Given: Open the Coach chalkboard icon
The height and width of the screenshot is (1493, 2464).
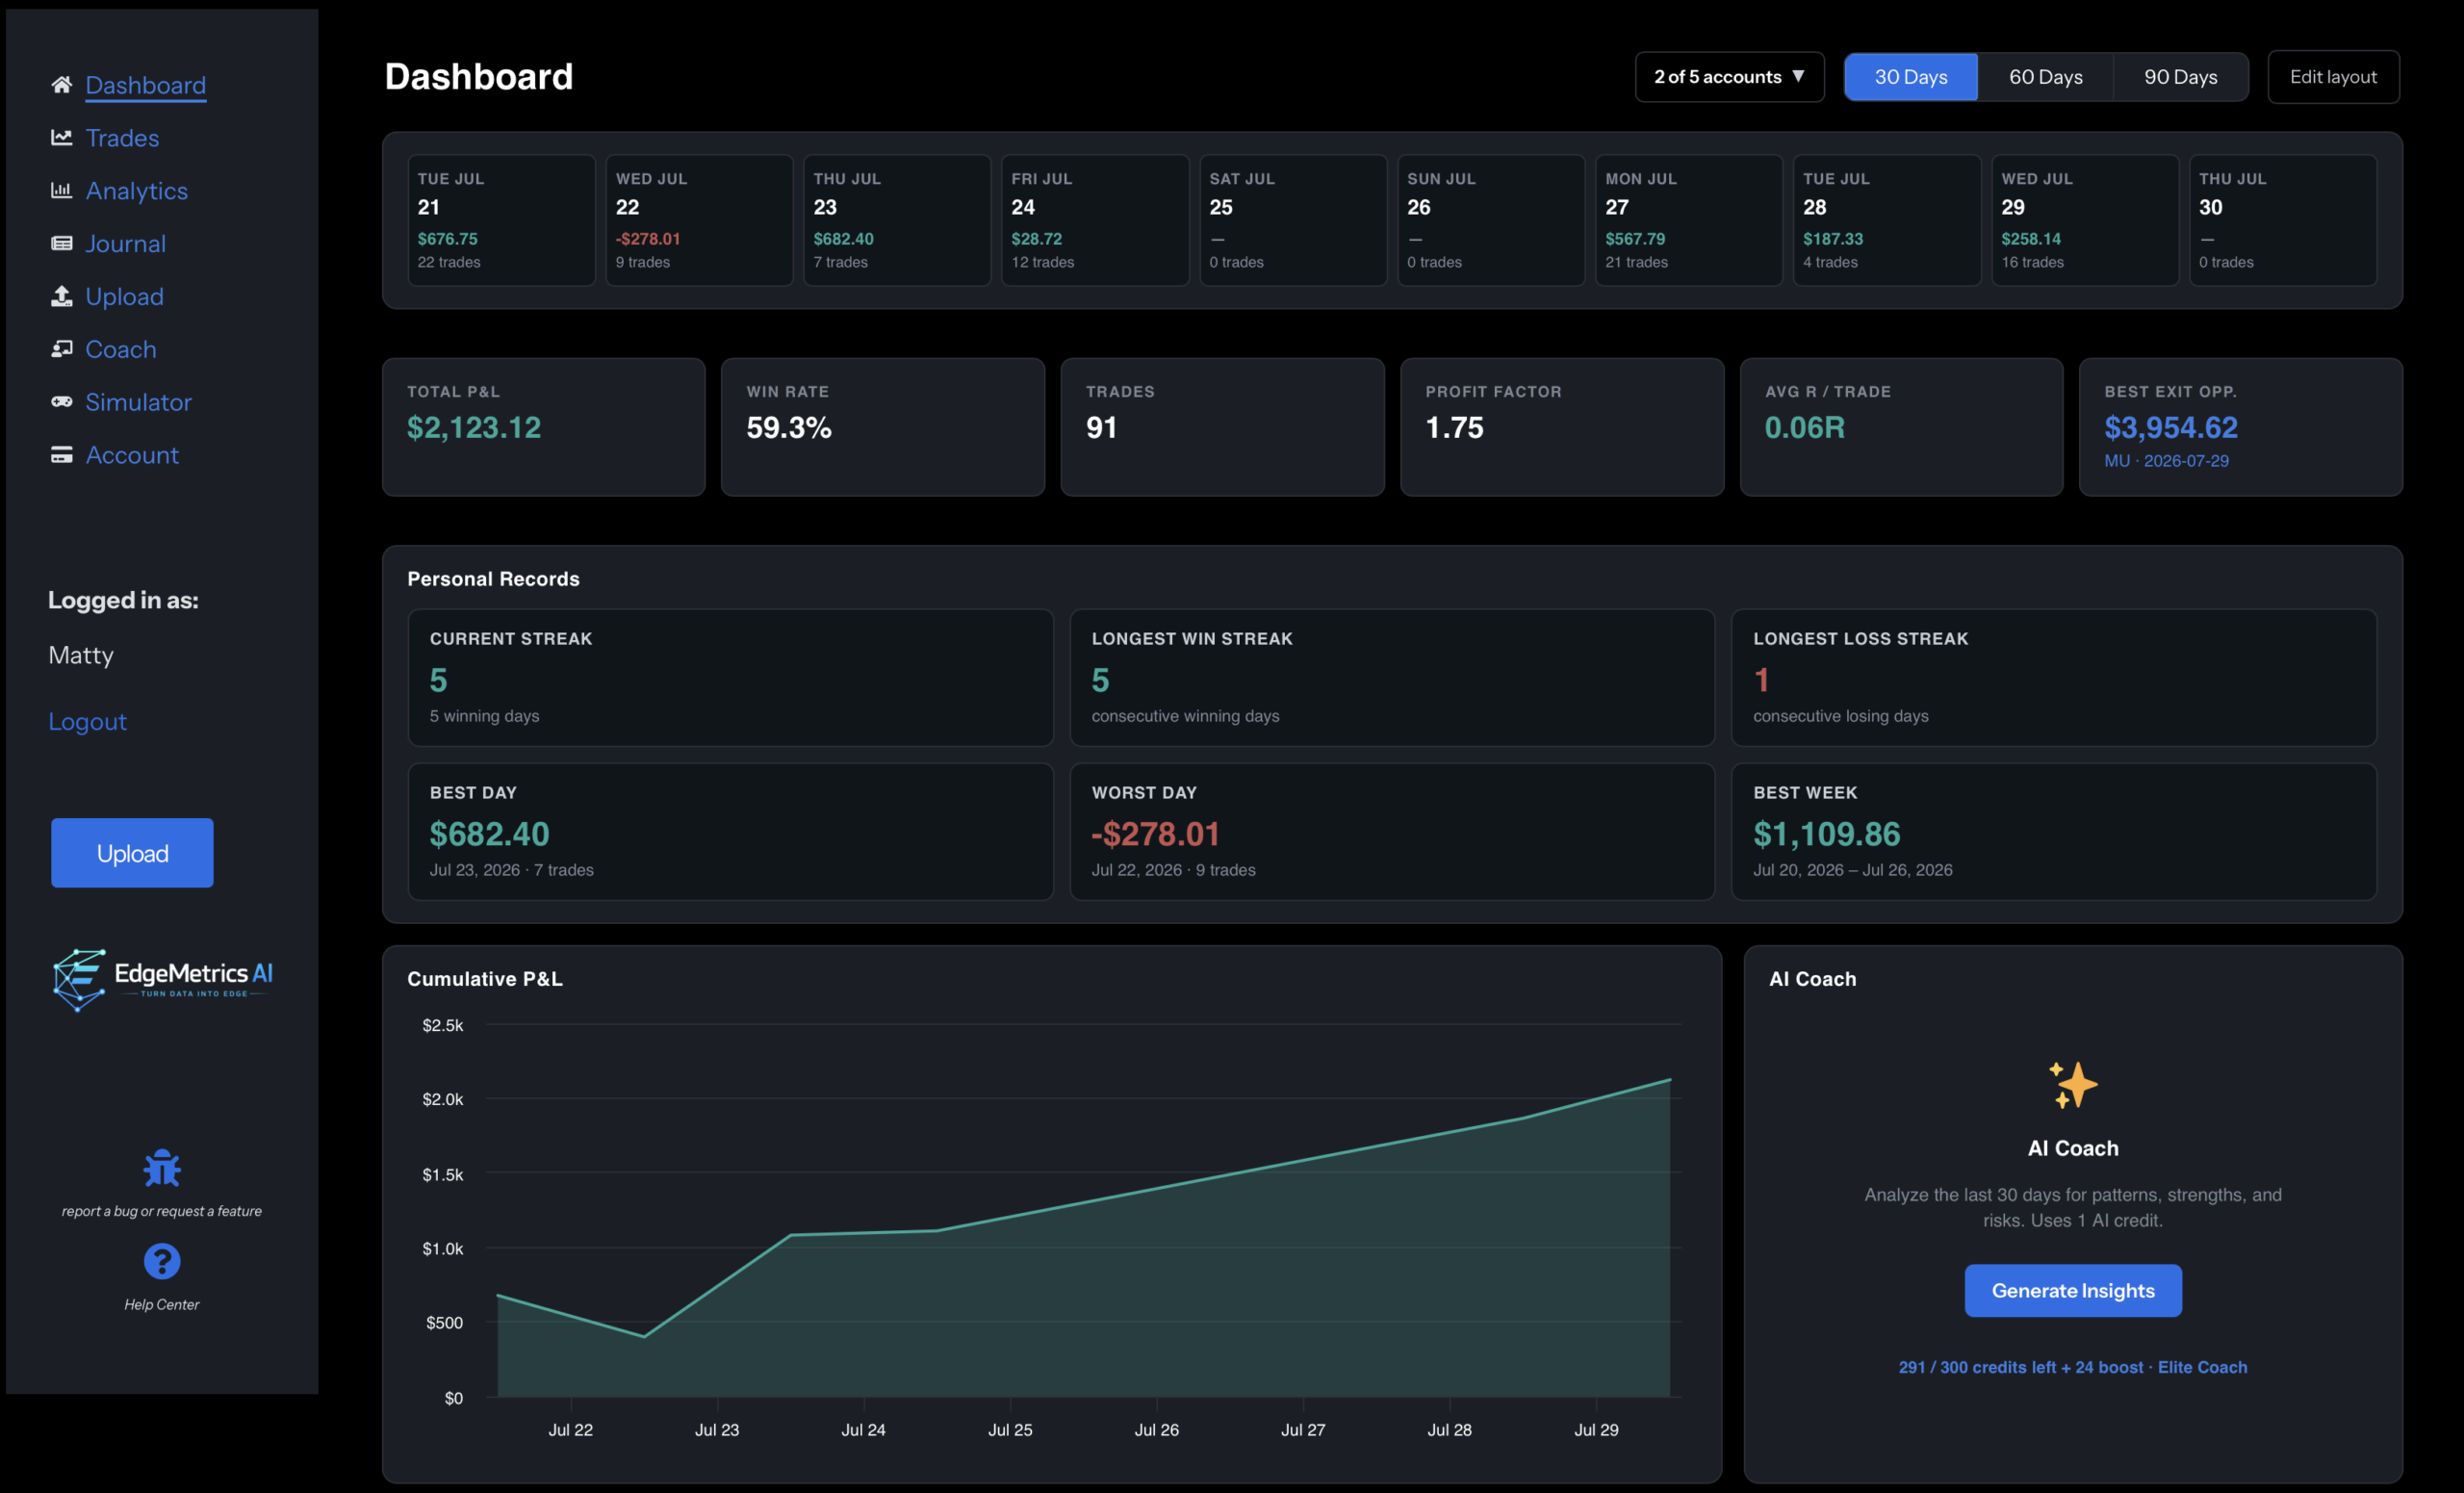Looking at the screenshot, I should [x=61, y=349].
